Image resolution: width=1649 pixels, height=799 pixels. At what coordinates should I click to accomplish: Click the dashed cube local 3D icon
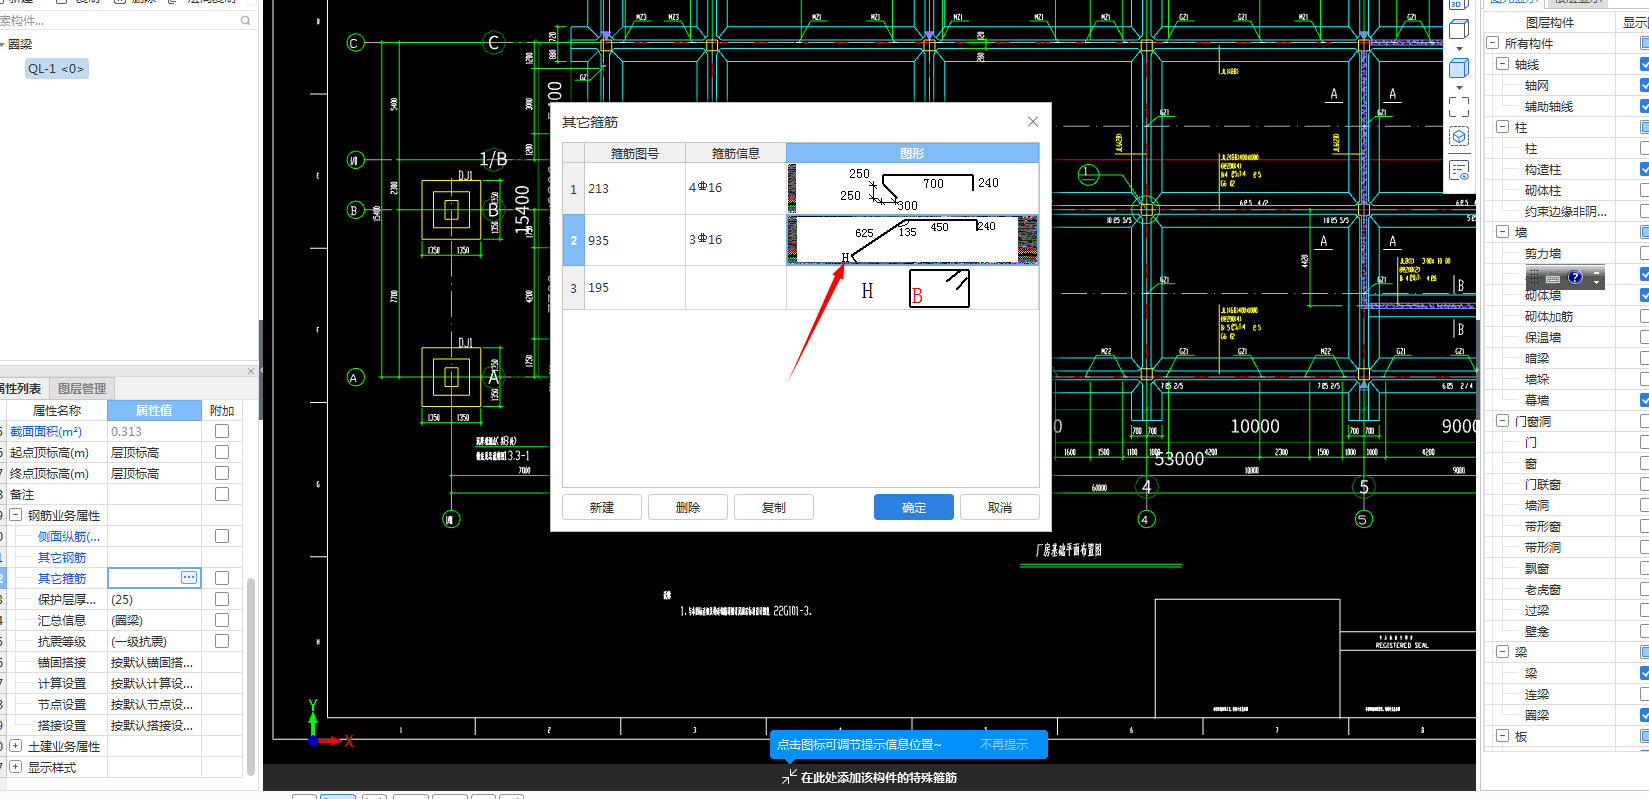[1459, 136]
